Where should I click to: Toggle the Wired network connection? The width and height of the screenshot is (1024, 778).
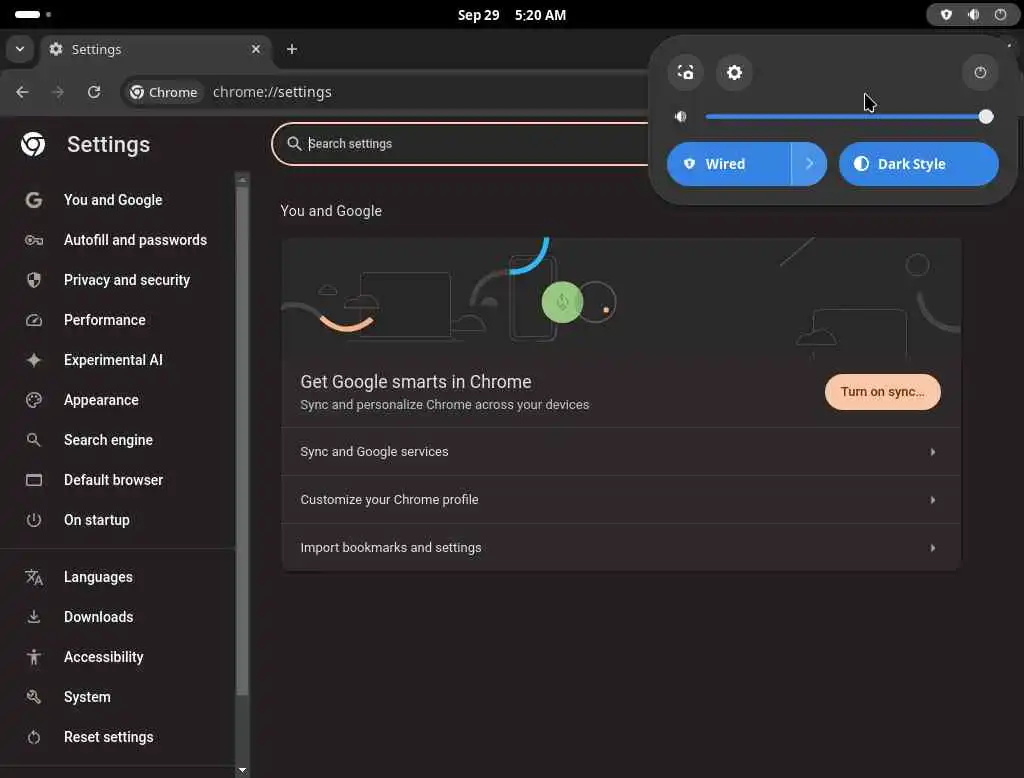pos(728,164)
